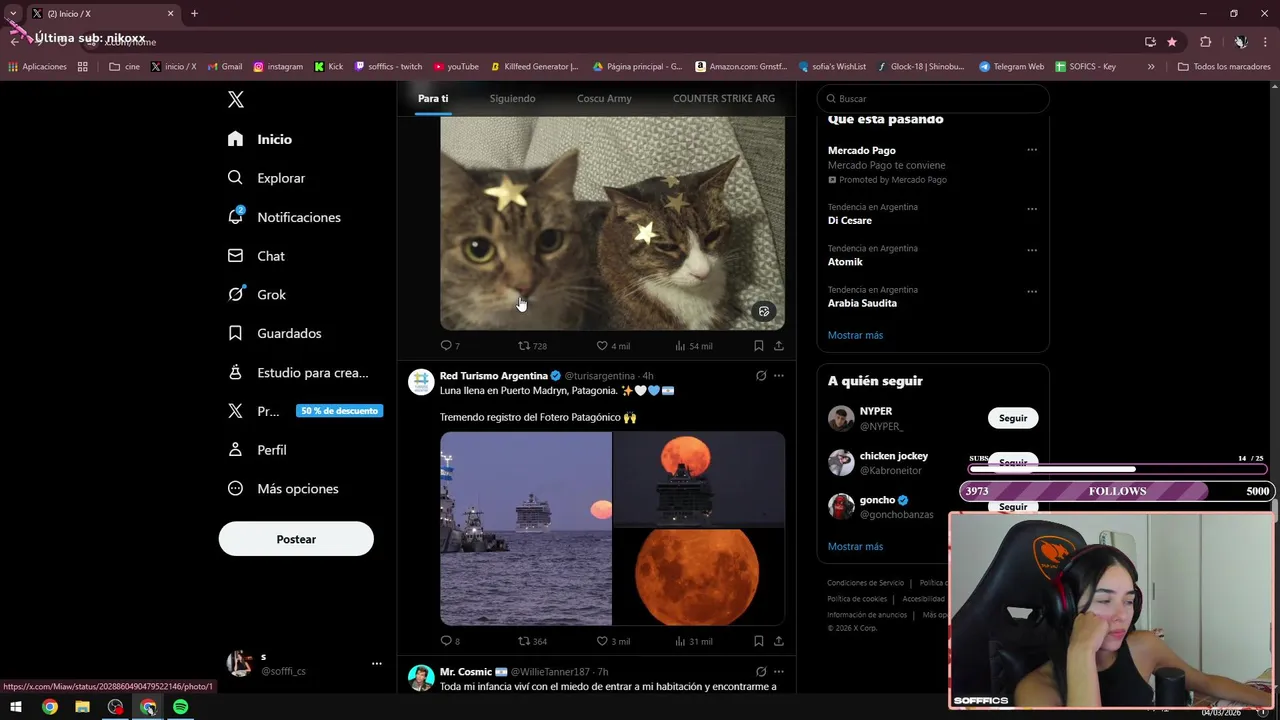Open Todos los marcadores folder
Viewport: 1280px width, 720px height.
click(1224, 67)
